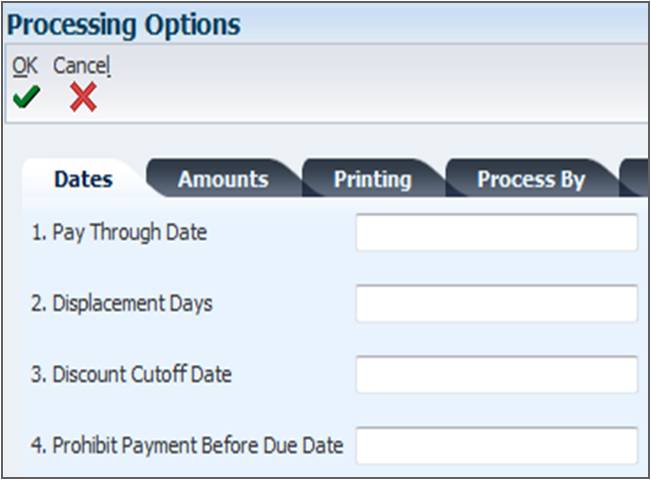Switch to the Amounts tab
The width and height of the screenshot is (651, 480).
[223, 179]
